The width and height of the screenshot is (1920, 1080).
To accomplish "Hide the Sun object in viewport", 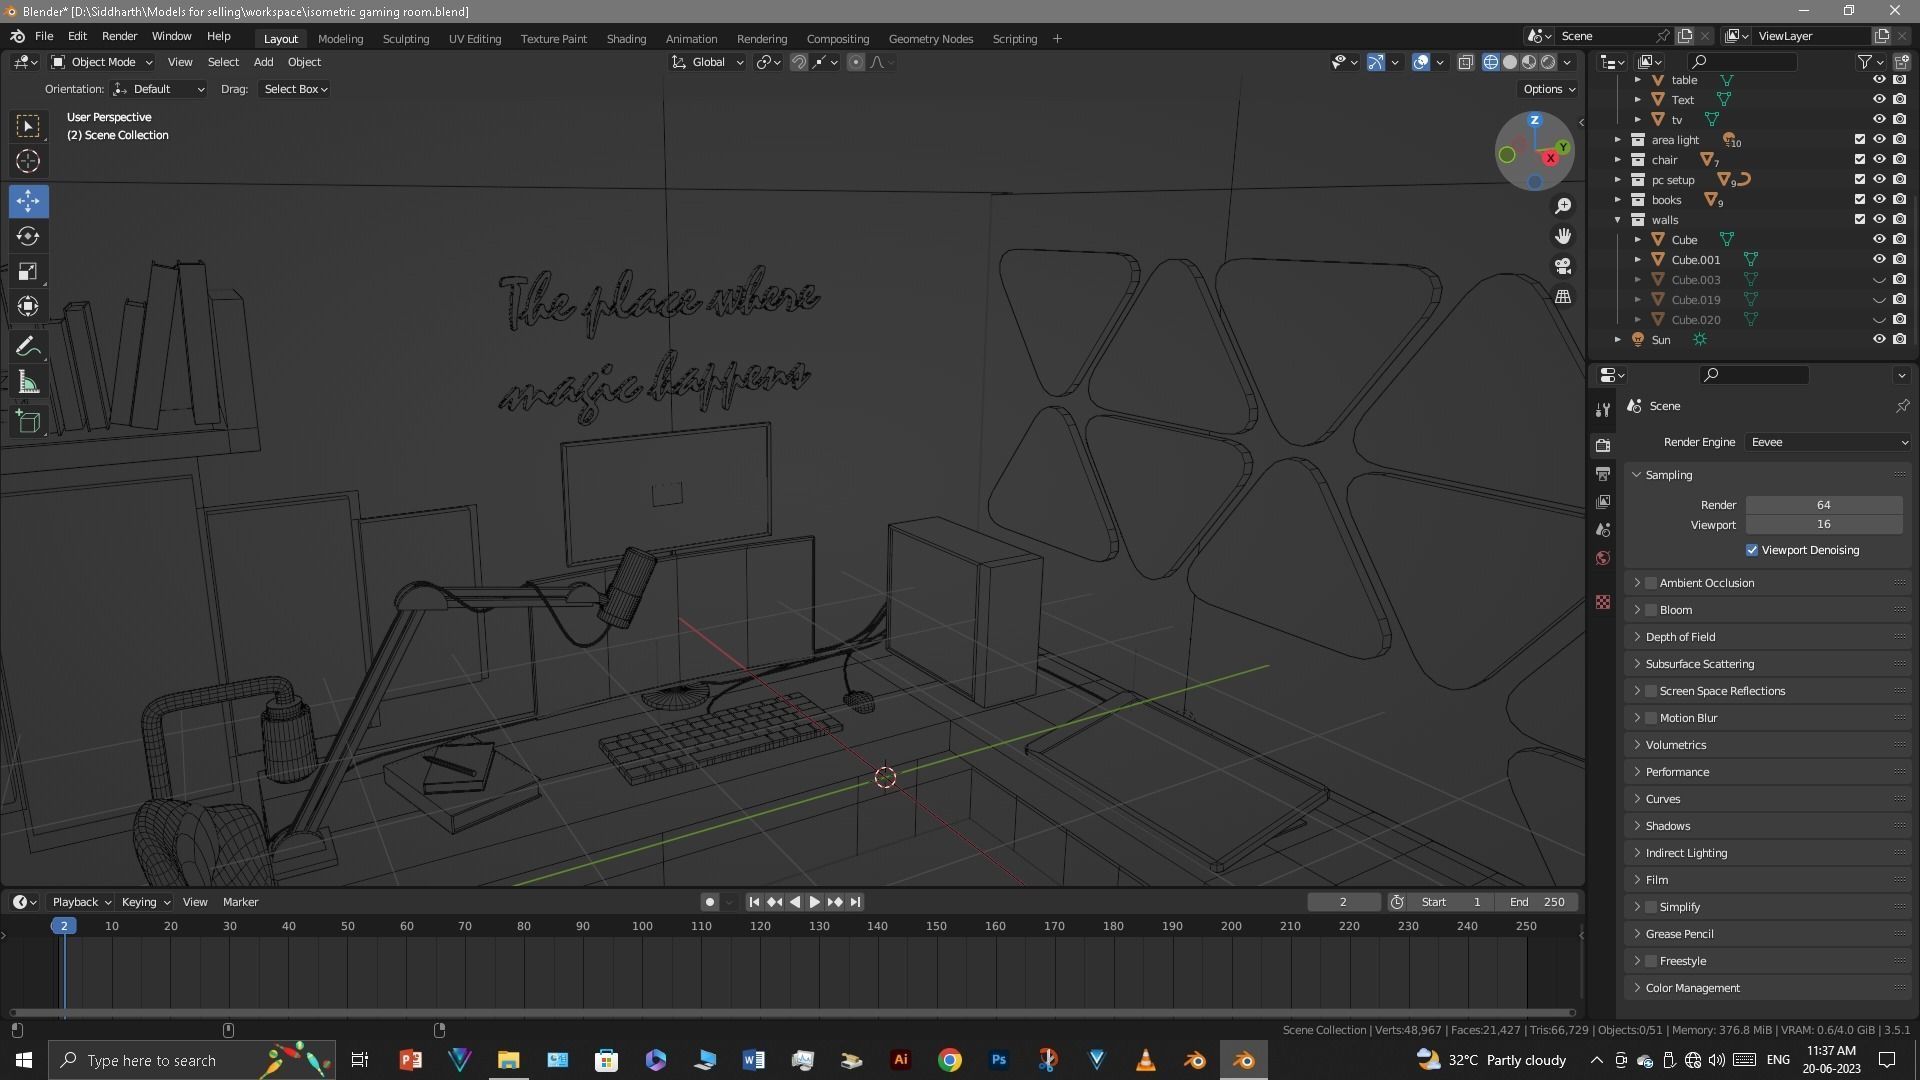I will coord(1879,339).
